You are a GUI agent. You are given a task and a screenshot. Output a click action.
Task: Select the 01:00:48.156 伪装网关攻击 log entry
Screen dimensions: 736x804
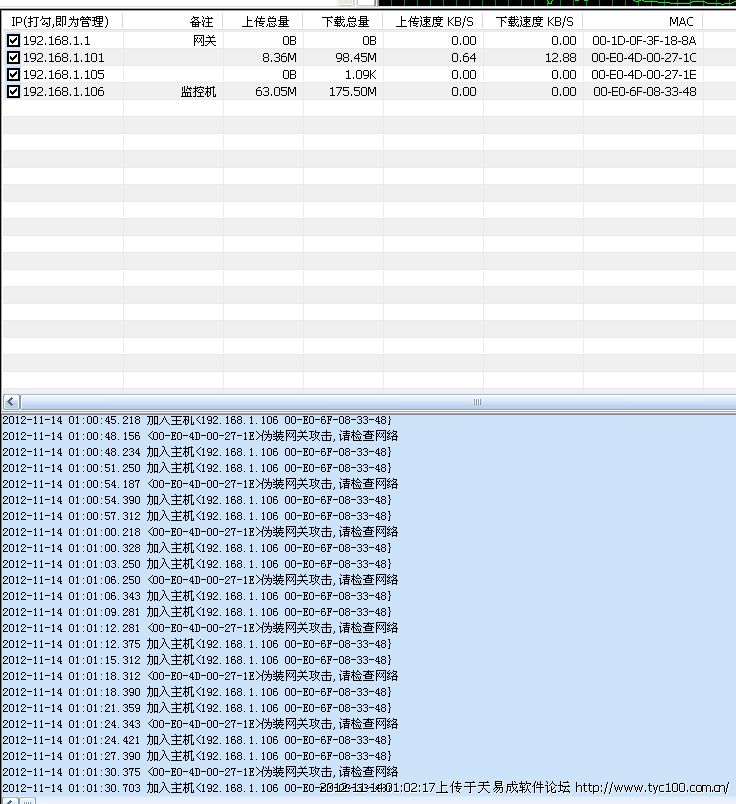[200, 436]
